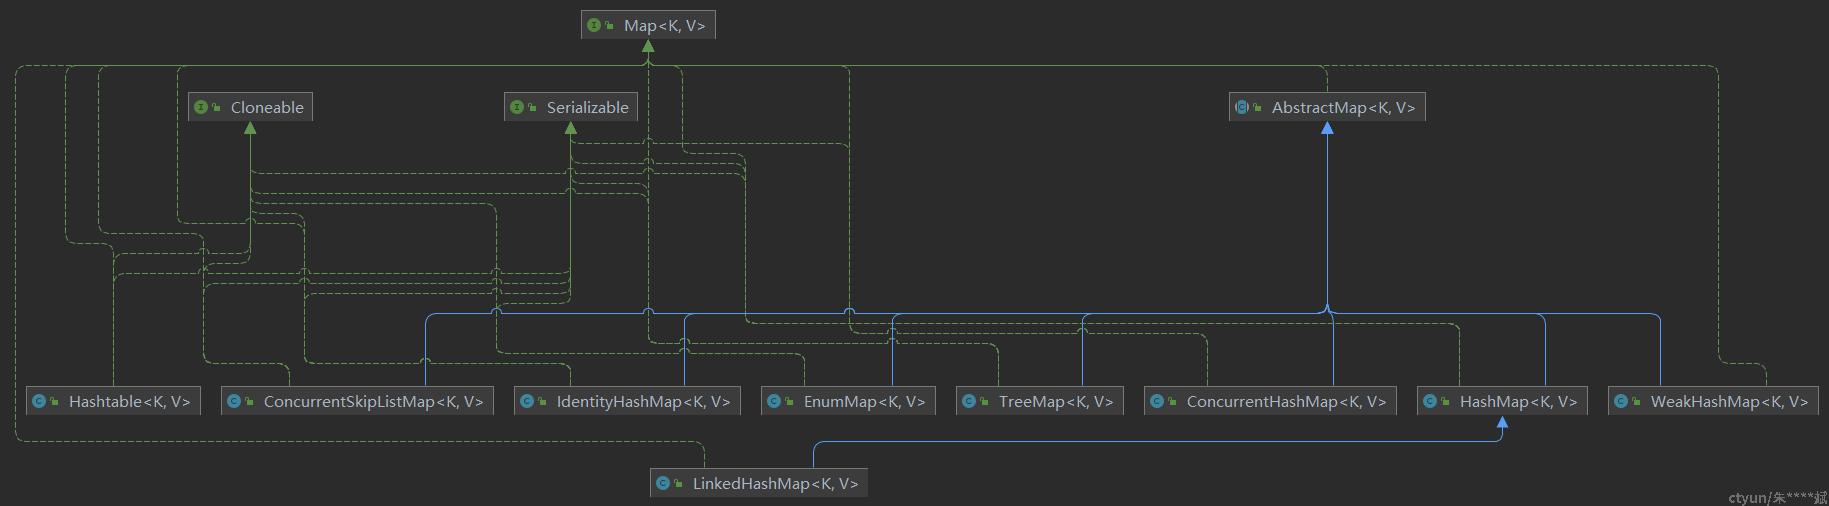Click the class icon on HashMap

click(1430, 401)
